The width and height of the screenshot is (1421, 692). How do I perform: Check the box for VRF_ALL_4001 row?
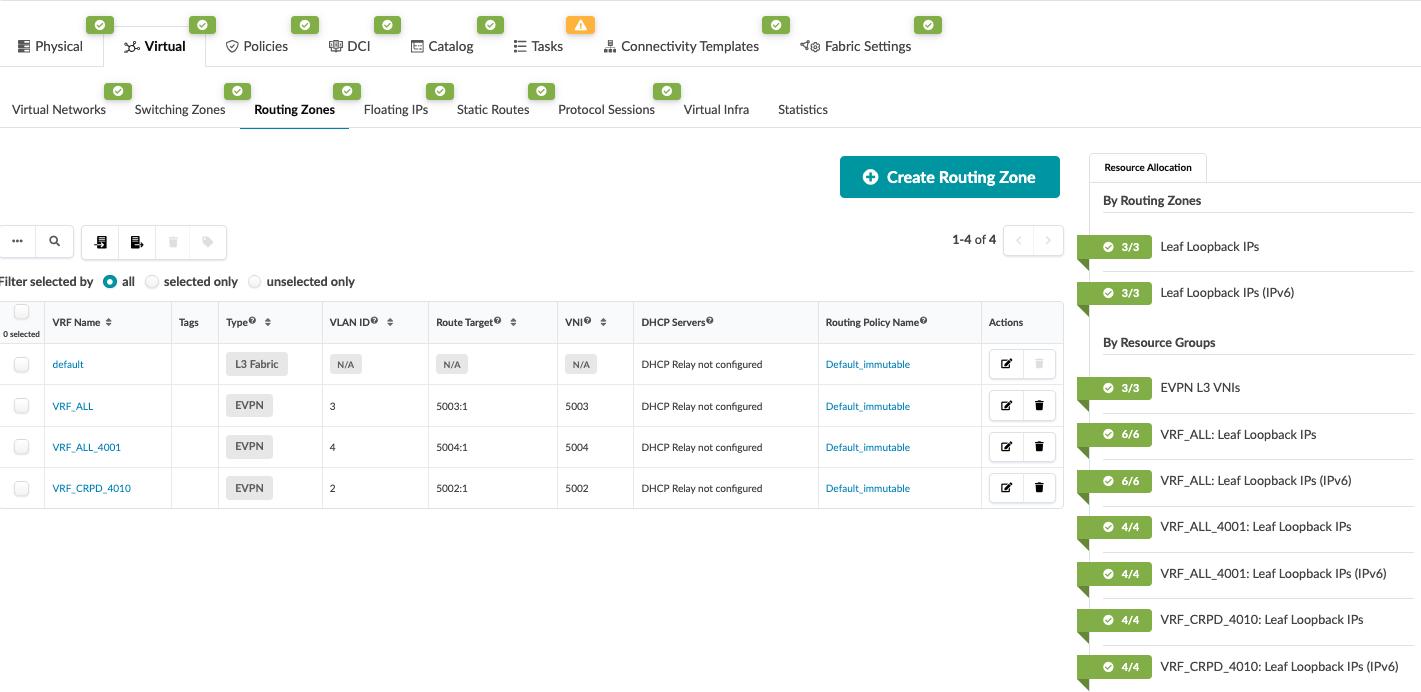coord(21,447)
